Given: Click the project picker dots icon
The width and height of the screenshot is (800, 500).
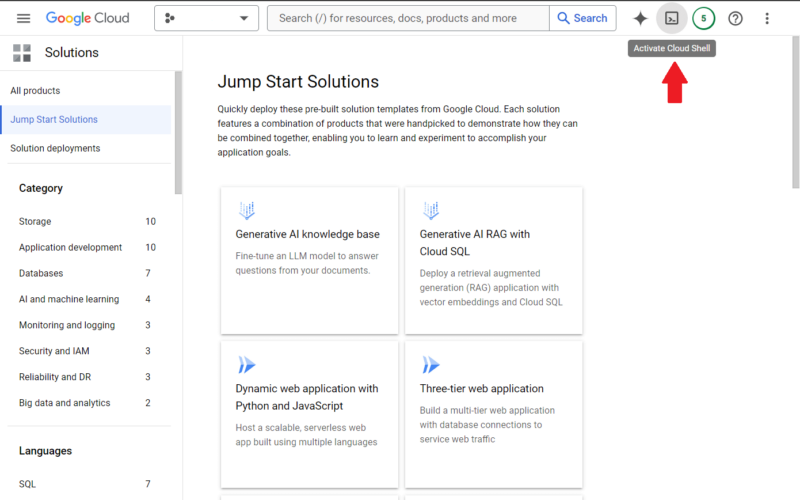Looking at the screenshot, I should point(169,18).
